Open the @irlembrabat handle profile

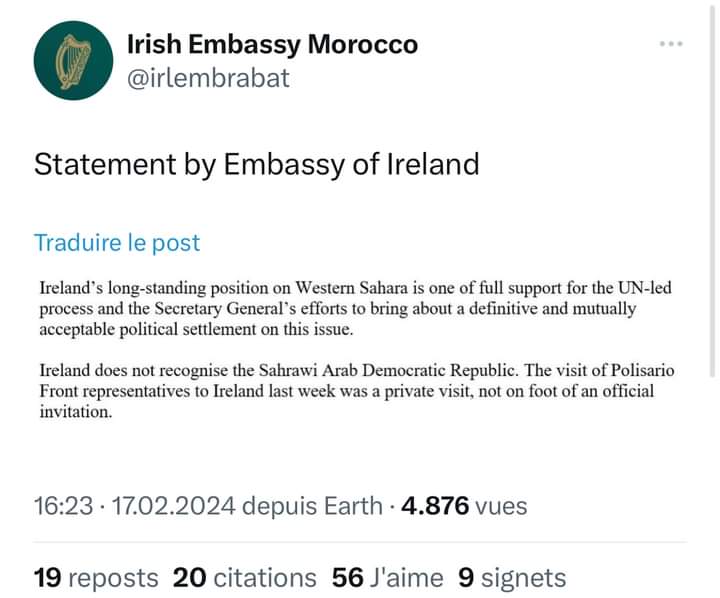pos(208,78)
